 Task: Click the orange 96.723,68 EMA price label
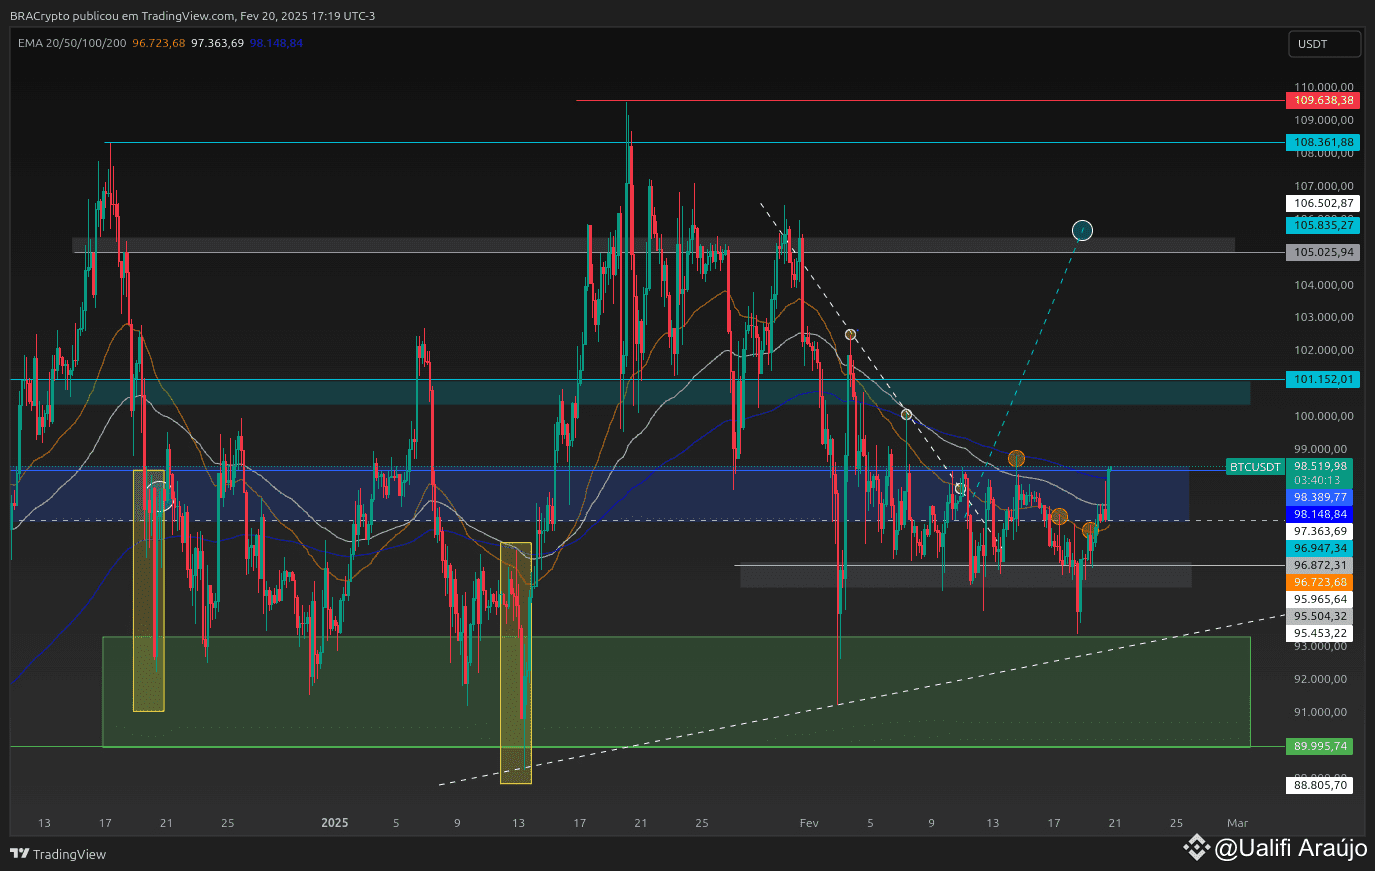[x=1319, y=582]
